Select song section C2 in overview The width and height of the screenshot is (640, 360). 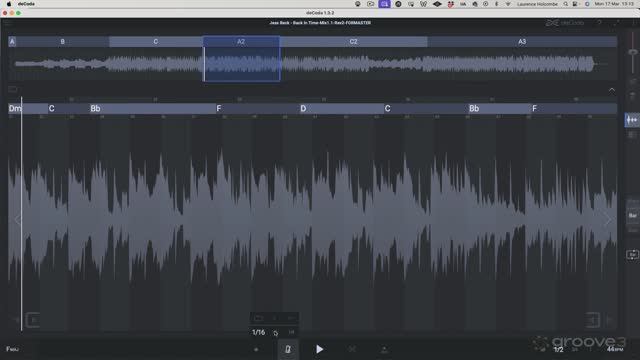pos(353,42)
